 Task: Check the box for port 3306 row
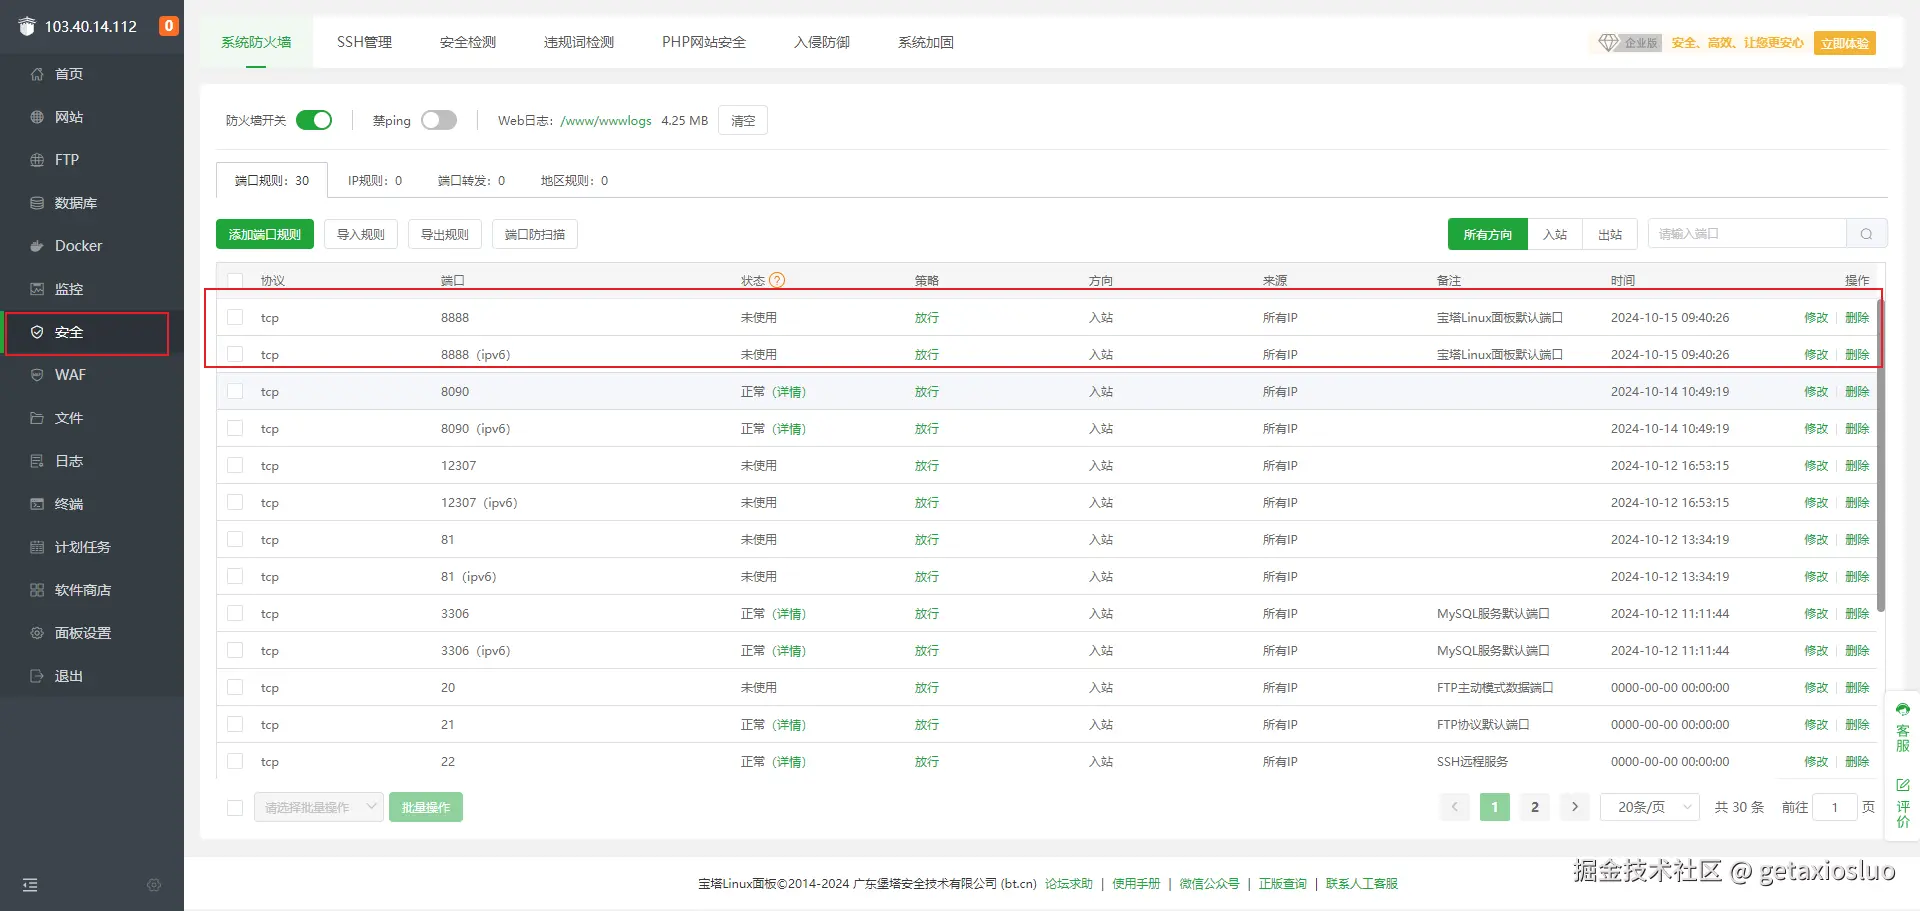235,613
